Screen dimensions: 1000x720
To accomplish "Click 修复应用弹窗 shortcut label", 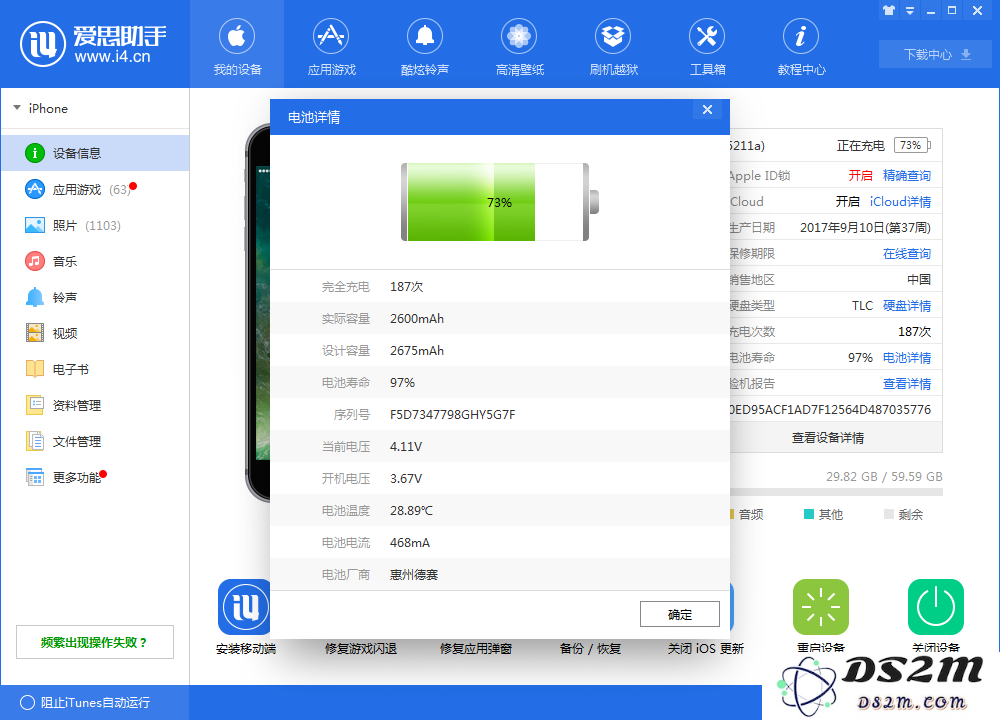I will coord(476,649).
